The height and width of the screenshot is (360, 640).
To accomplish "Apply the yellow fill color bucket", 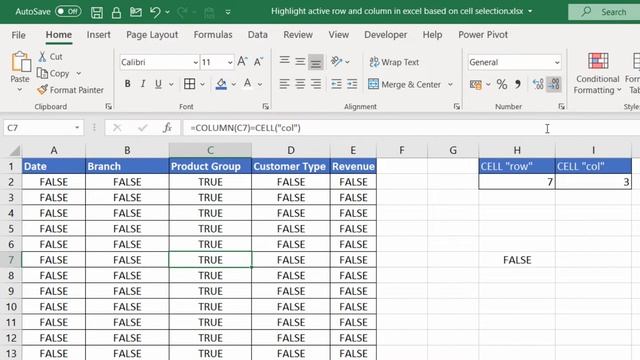I will coord(221,84).
